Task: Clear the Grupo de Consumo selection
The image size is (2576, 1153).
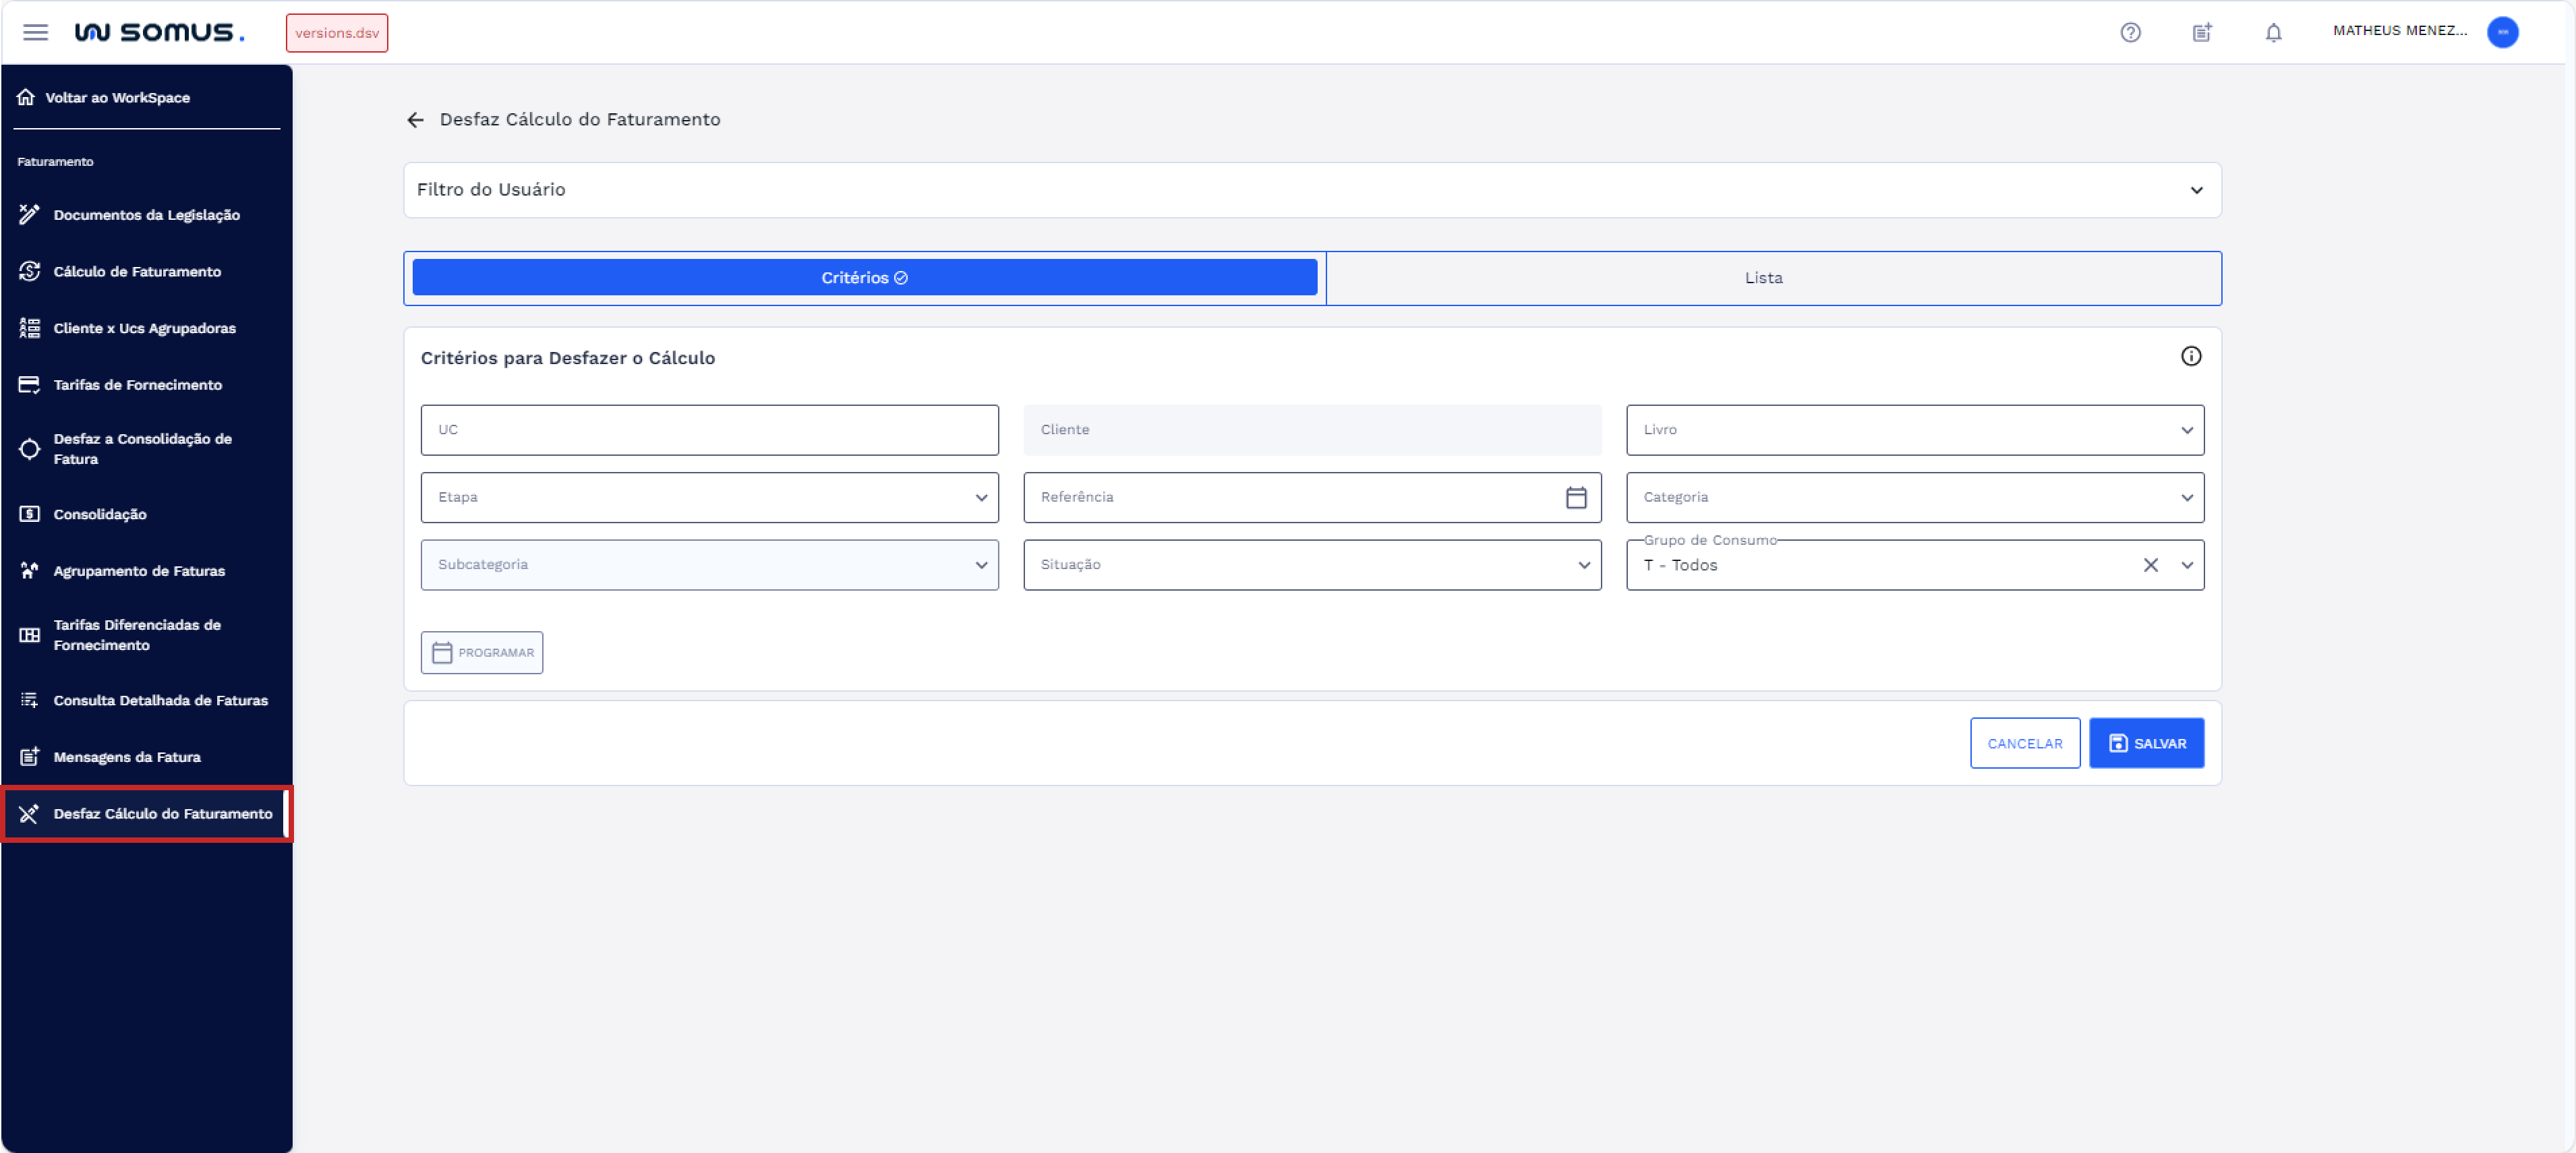Action: pyautogui.click(x=2150, y=565)
